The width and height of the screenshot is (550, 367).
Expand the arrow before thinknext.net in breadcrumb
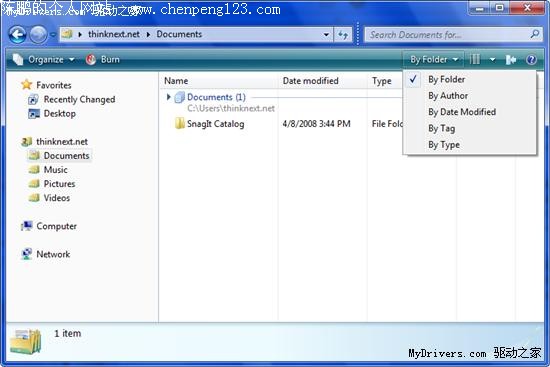tap(80, 34)
